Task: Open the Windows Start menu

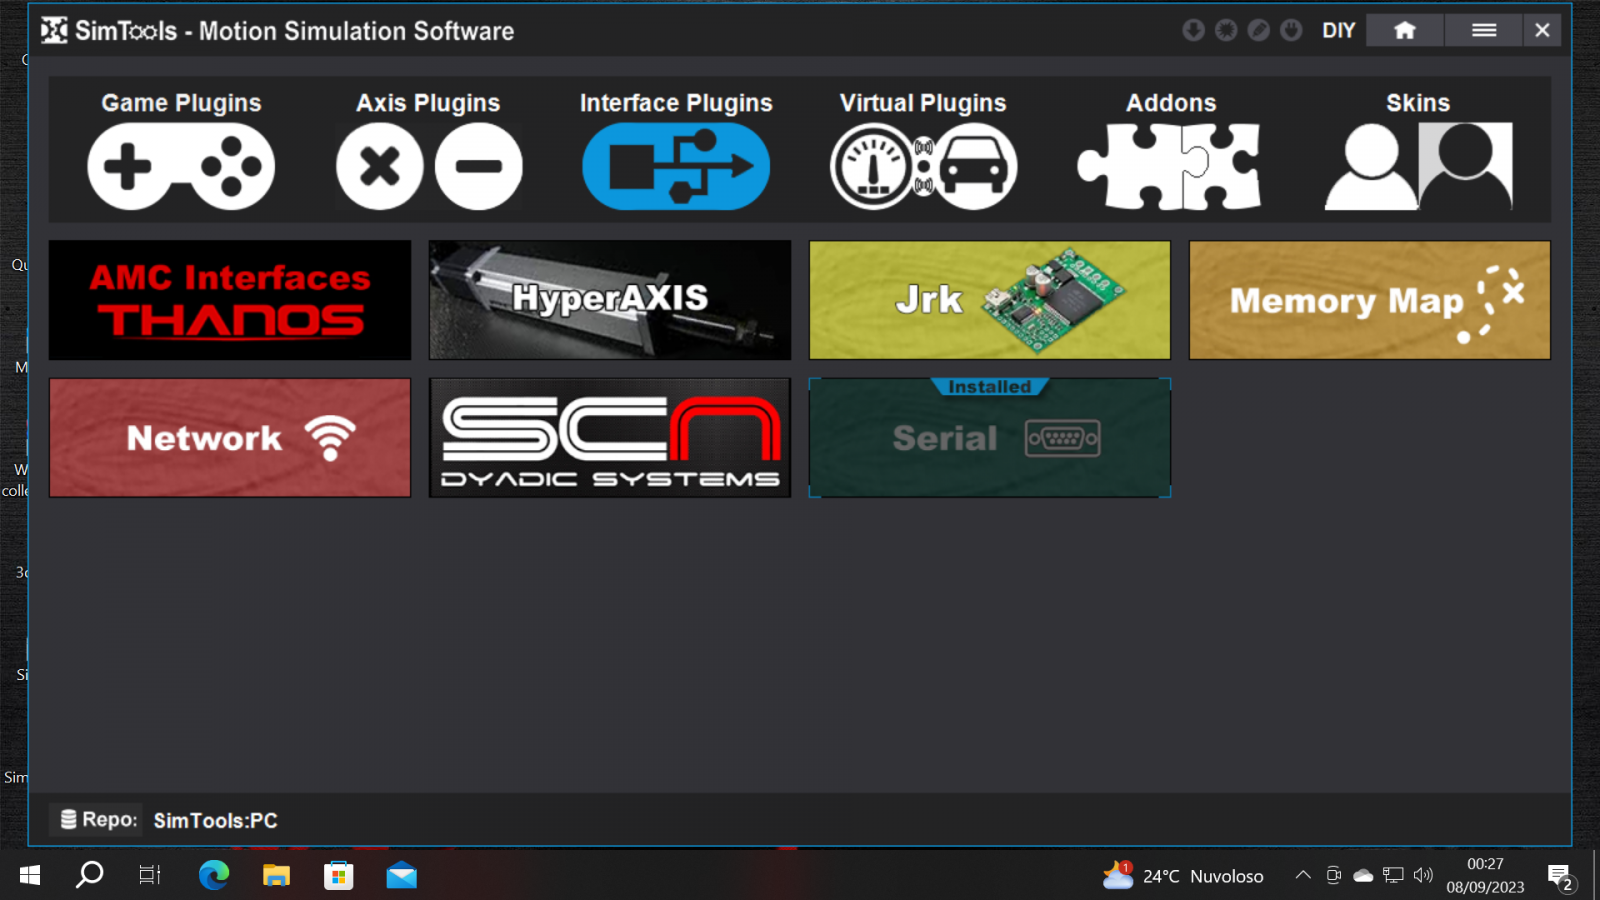Action: (x=30, y=876)
